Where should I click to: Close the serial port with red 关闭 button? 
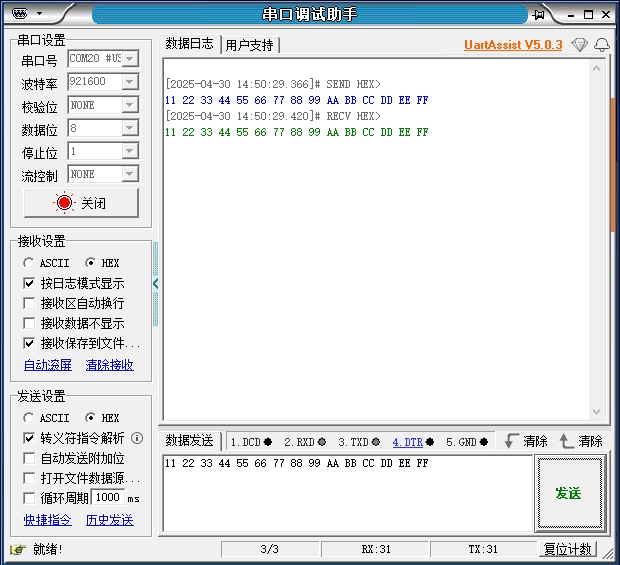pyautogui.click(x=81, y=203)
